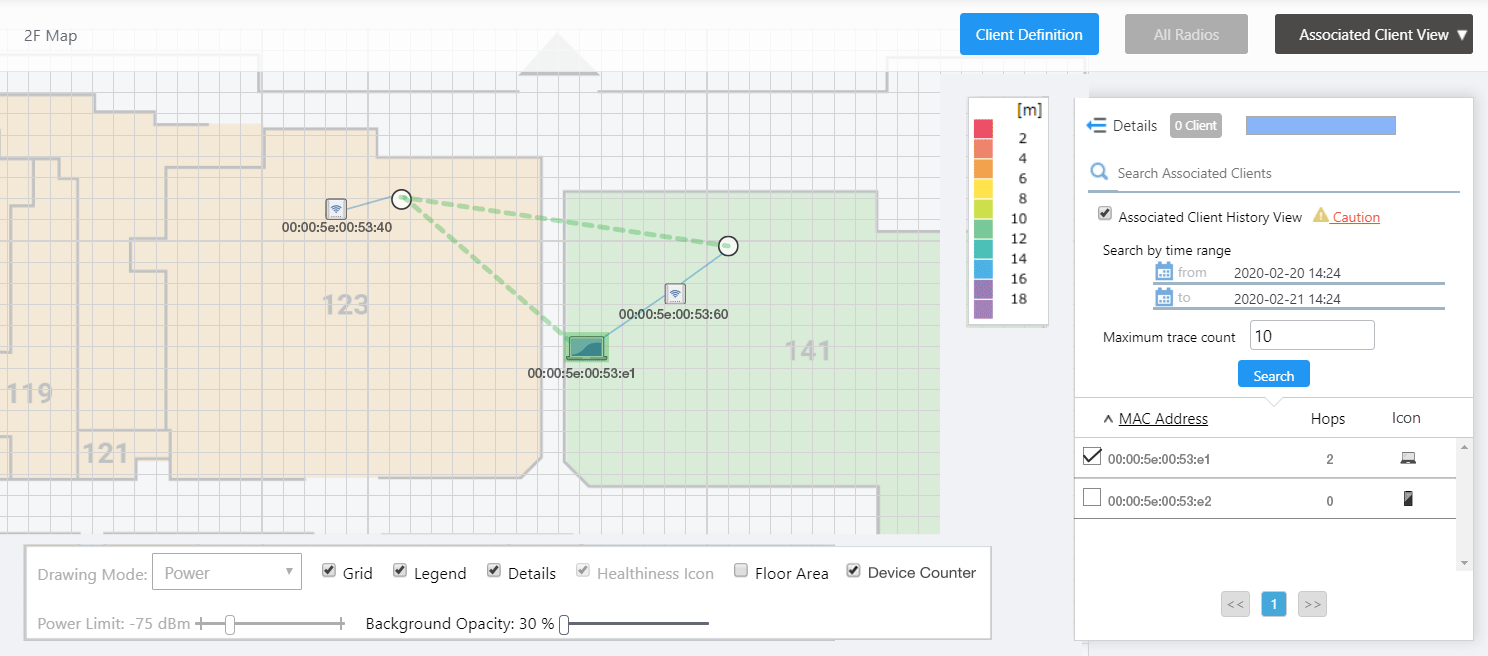Click the Client Definition button
The image size is (1488, 656).
click(x=1029, y=34)
